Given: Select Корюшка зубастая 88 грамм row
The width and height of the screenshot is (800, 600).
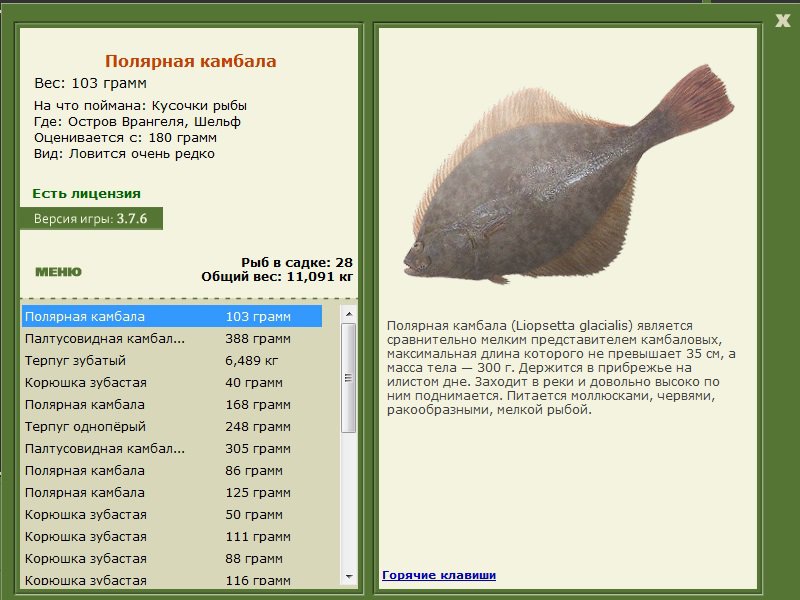Looking at the screenshot, I should pyautogui.click(x=172, y=559).
